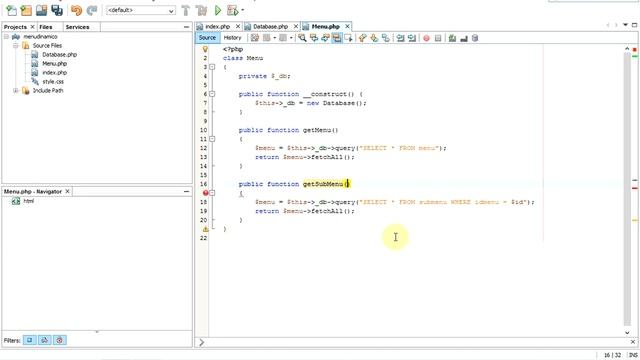
Task: Undo the last edit
Action: (76, 10)
